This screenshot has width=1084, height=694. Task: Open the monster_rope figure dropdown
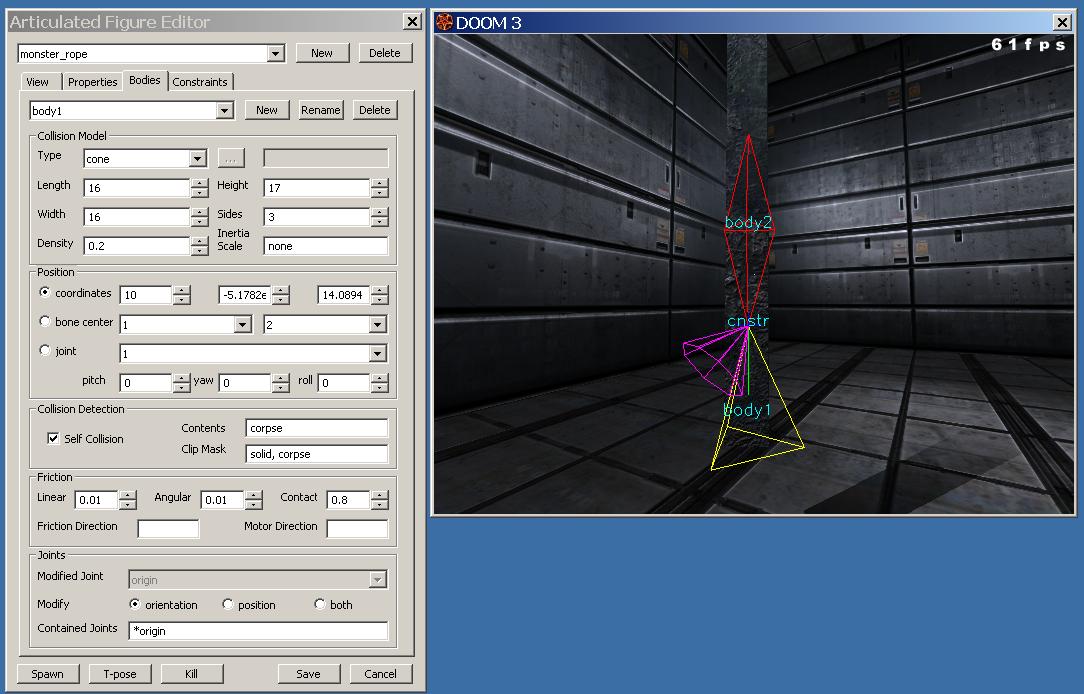click(x=275, y=53)
